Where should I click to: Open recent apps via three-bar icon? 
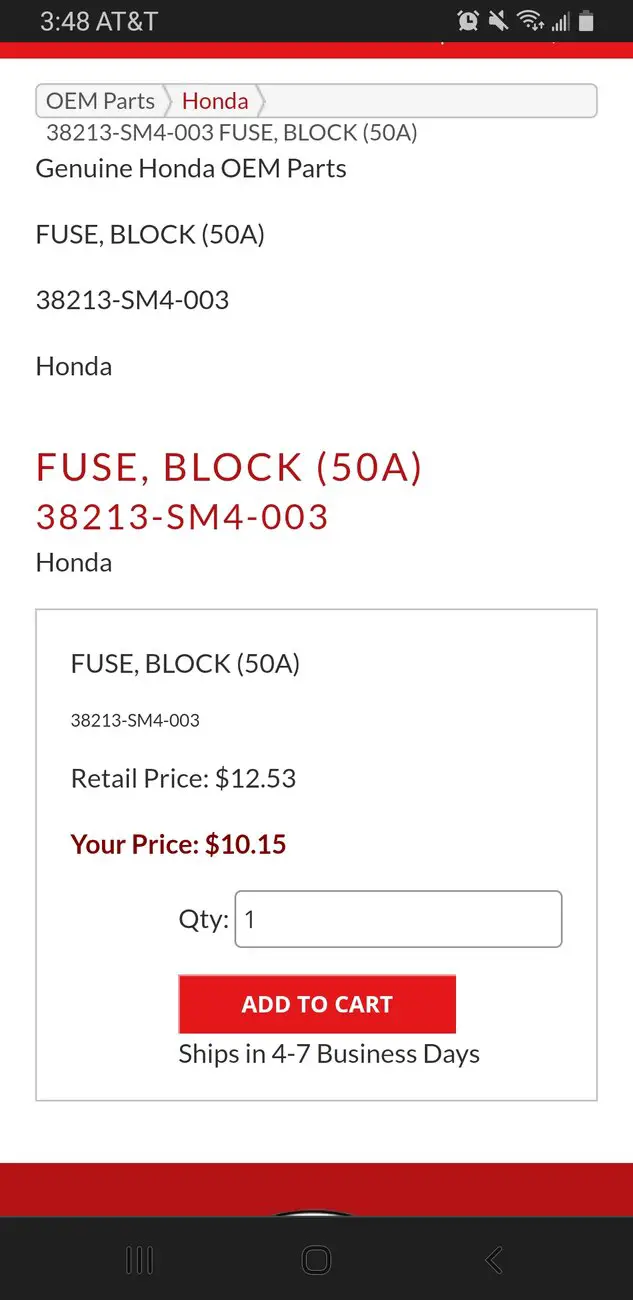coord(139,1260)
